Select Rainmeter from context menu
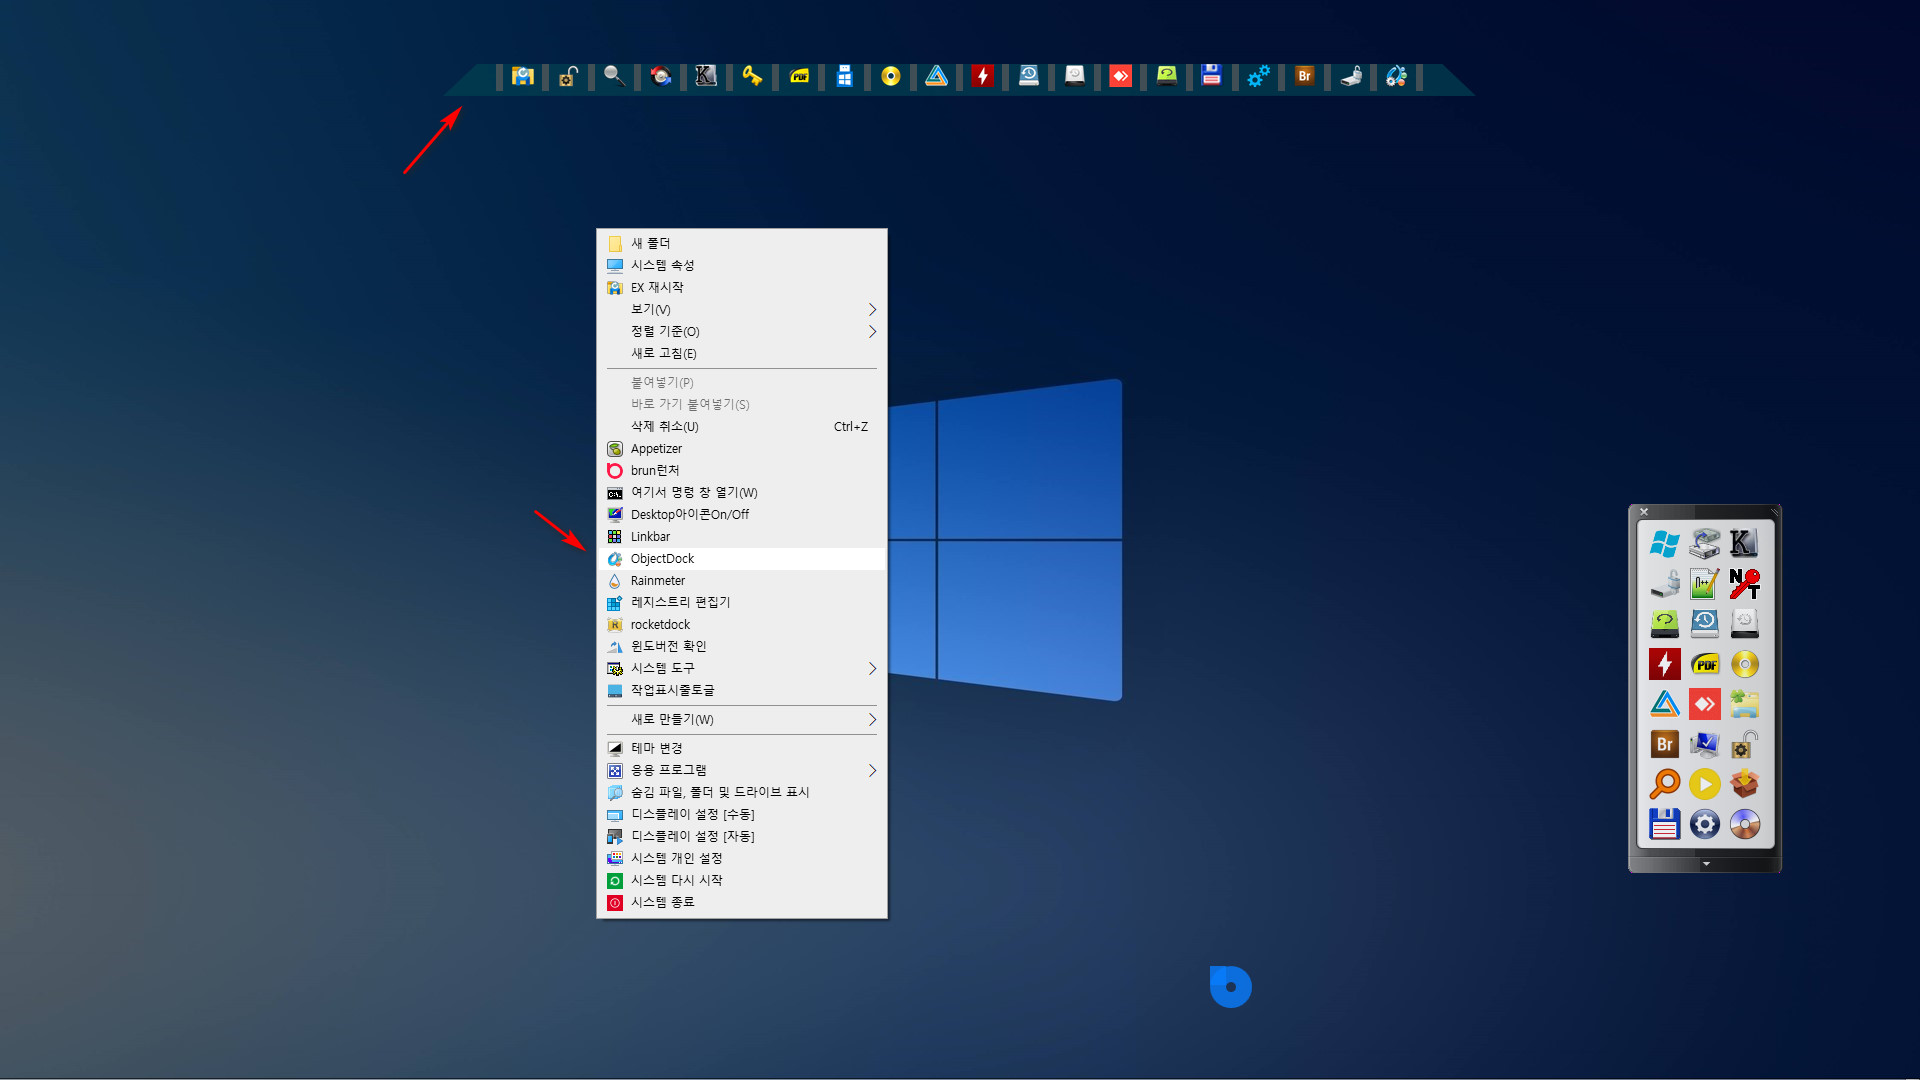This screenshot has width=1920, height=1080. (x=742, y=580)
